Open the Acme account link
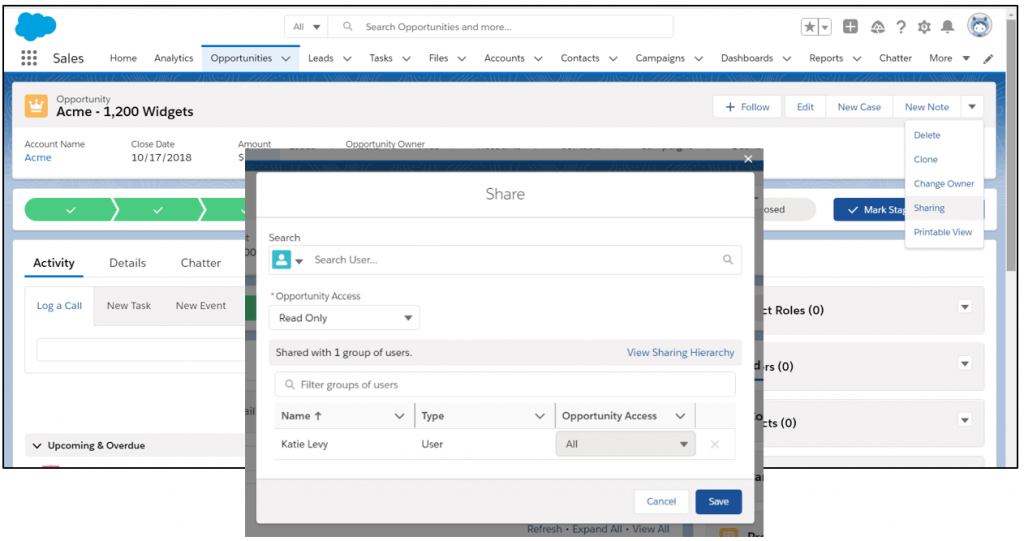This screenshot has width=1024, height=541. point(38,157)
